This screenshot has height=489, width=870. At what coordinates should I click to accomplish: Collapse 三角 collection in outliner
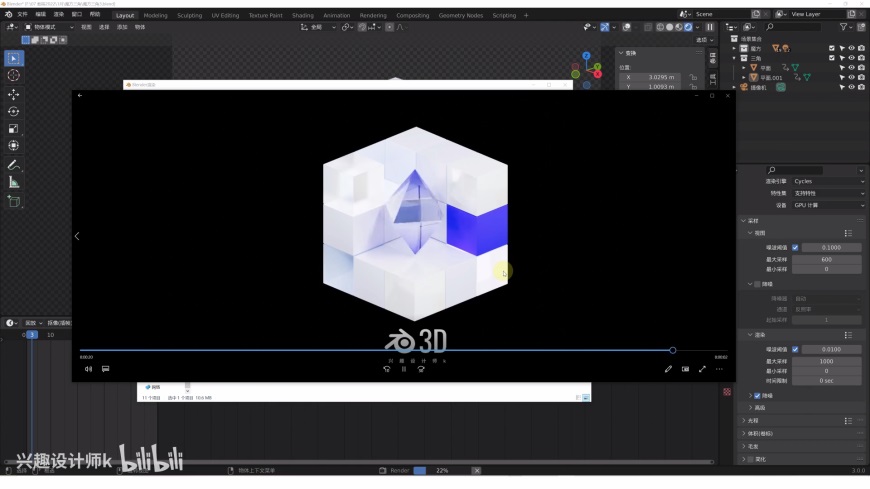pos(735,58)
